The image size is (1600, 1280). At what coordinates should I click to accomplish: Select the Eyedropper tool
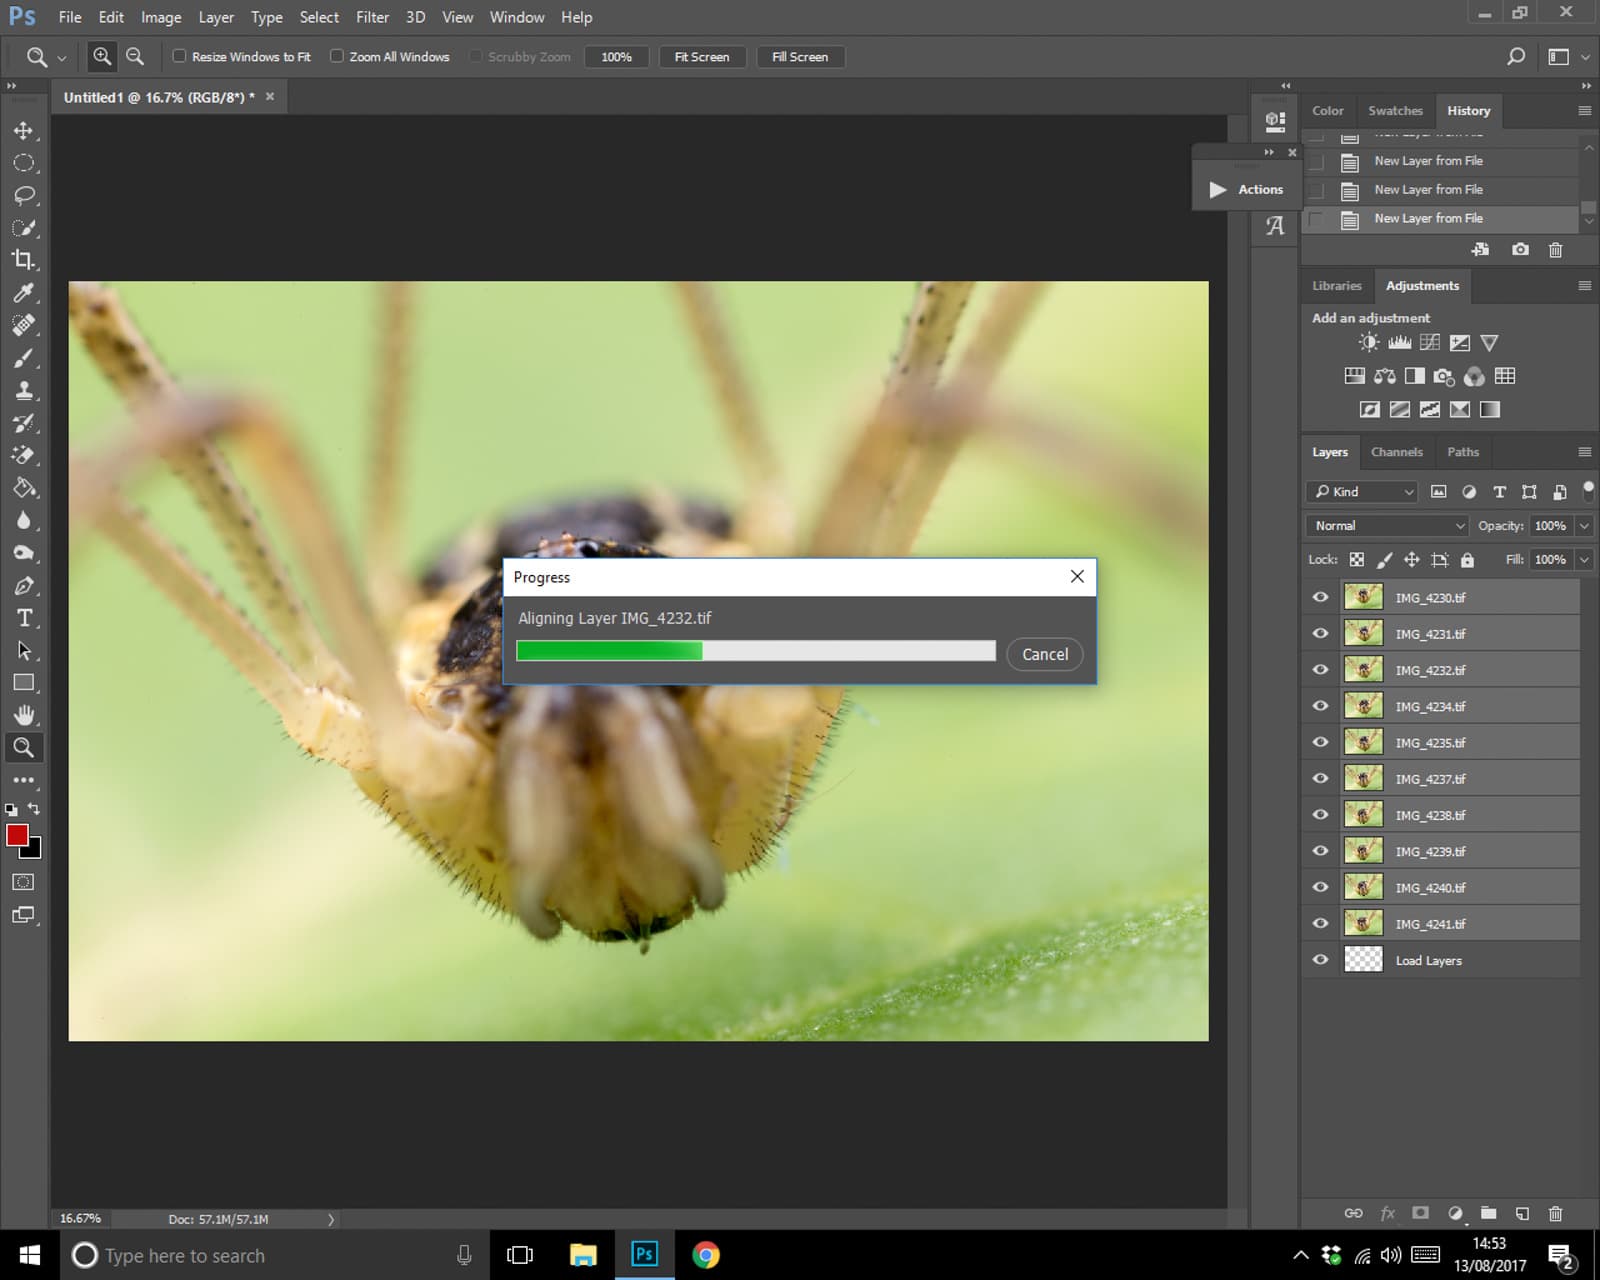[x=23, y=293]
